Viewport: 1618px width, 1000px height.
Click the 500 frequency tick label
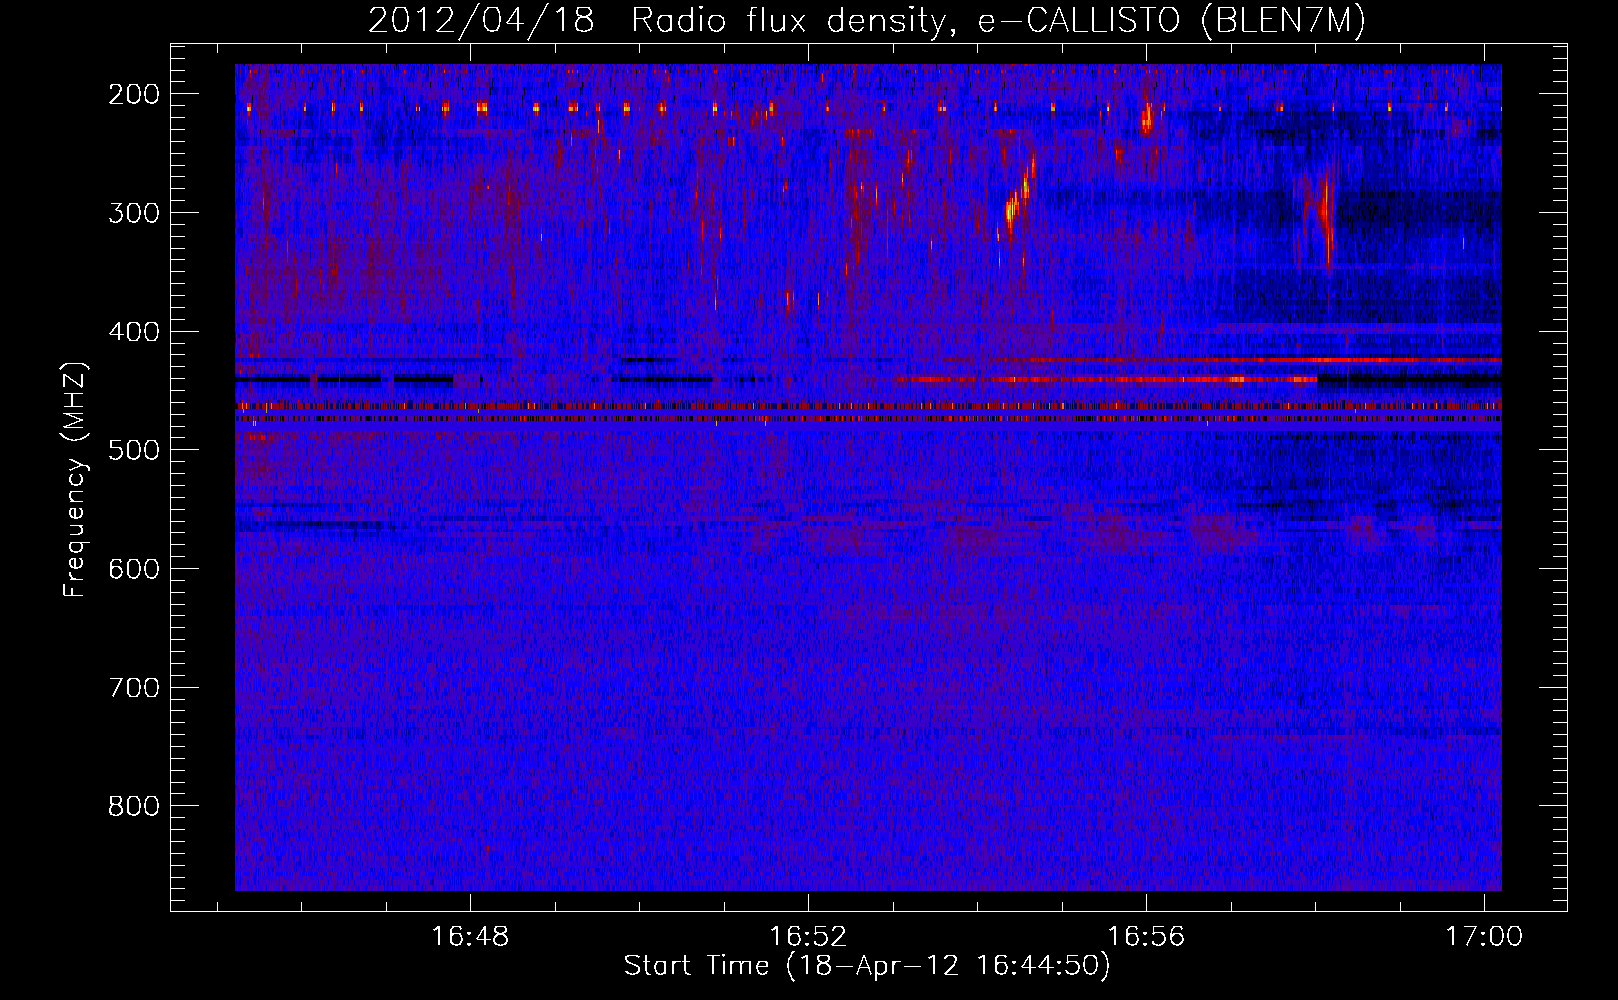[133, 450]
